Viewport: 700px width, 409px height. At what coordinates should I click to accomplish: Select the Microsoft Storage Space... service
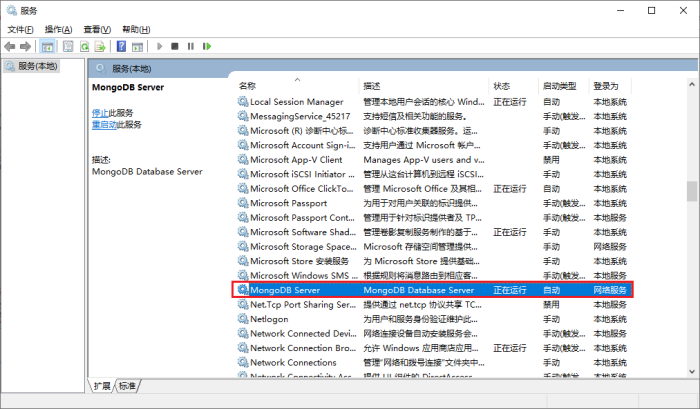(x=303, y=246)
